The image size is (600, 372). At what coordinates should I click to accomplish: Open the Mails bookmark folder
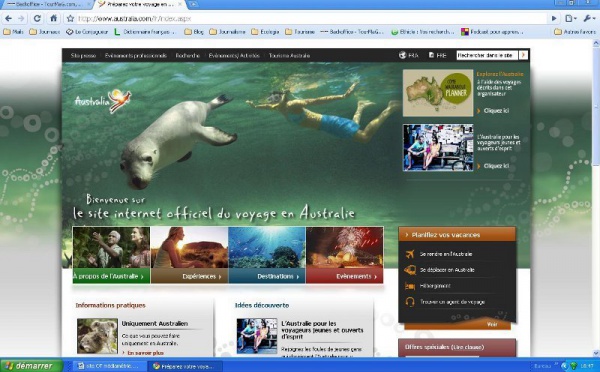pyautogui.click(x=13, y=32)
